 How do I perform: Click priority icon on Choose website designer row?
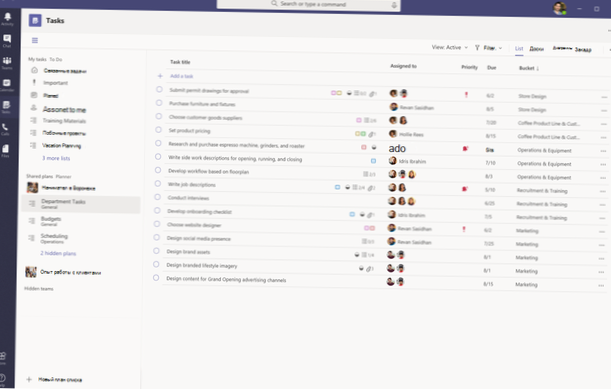464,229
